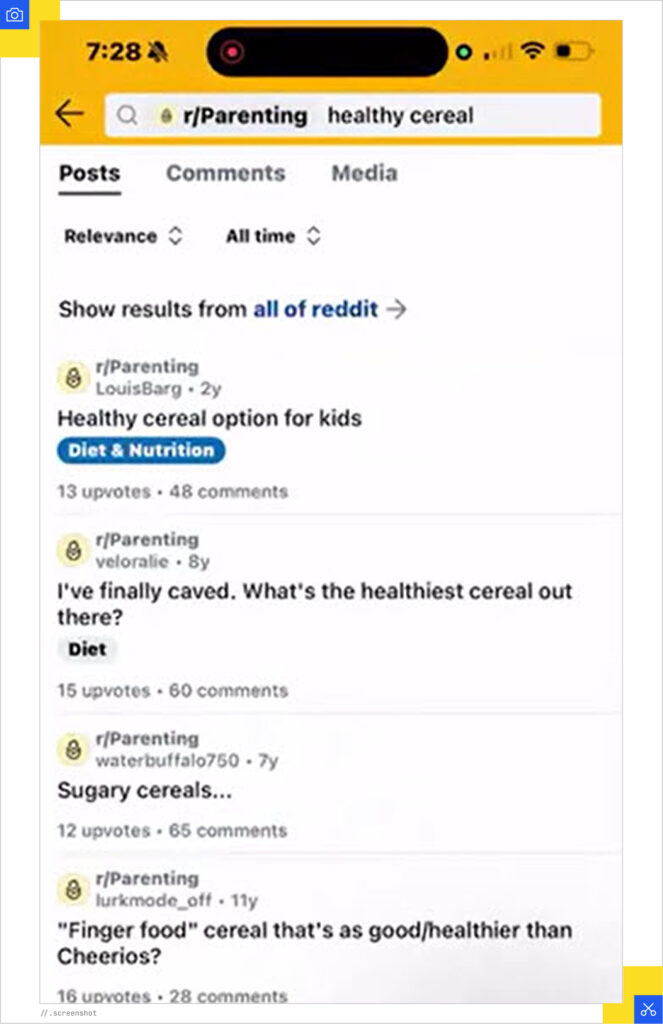Tap the Wi-Fi icon in the status bar
The width and height of the screenshot is (663, 1024).
click(x=537, y=52)
